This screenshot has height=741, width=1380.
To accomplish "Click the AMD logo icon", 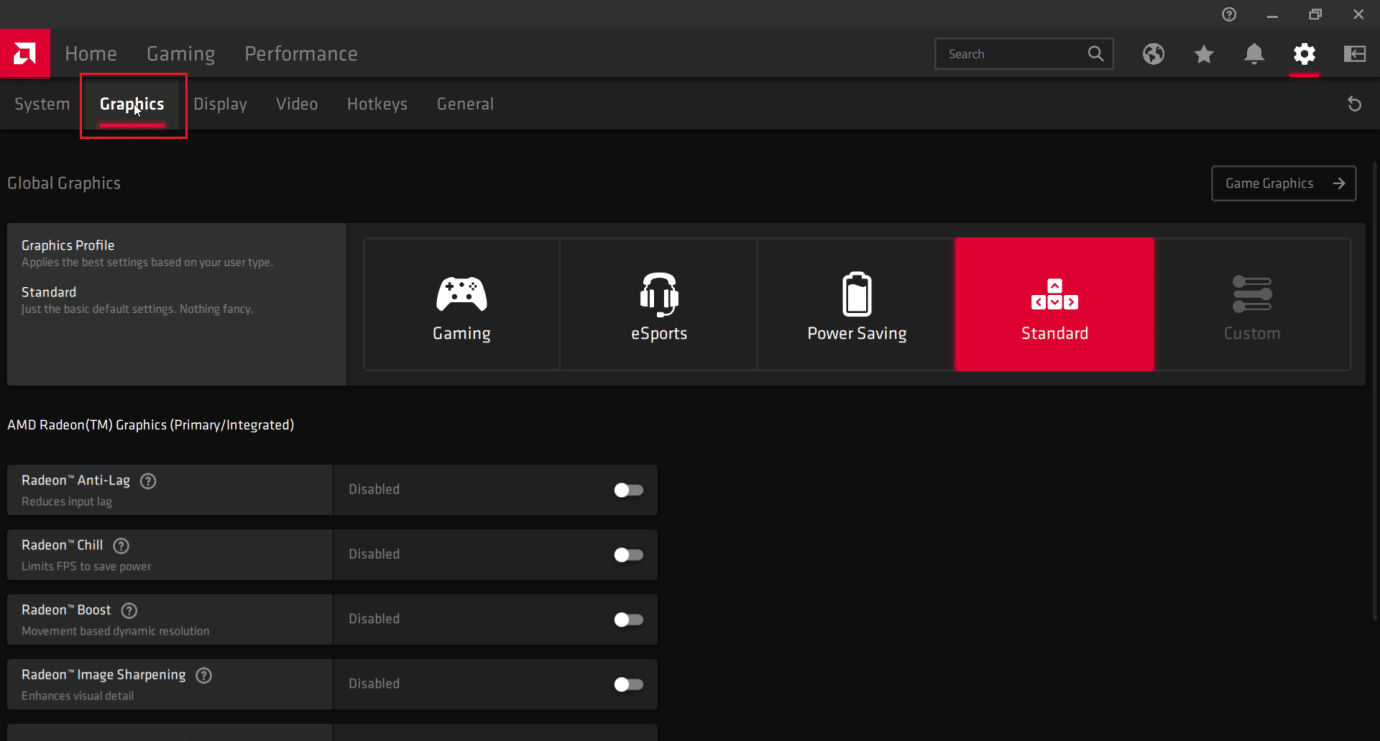I will [x=24, y=54].
